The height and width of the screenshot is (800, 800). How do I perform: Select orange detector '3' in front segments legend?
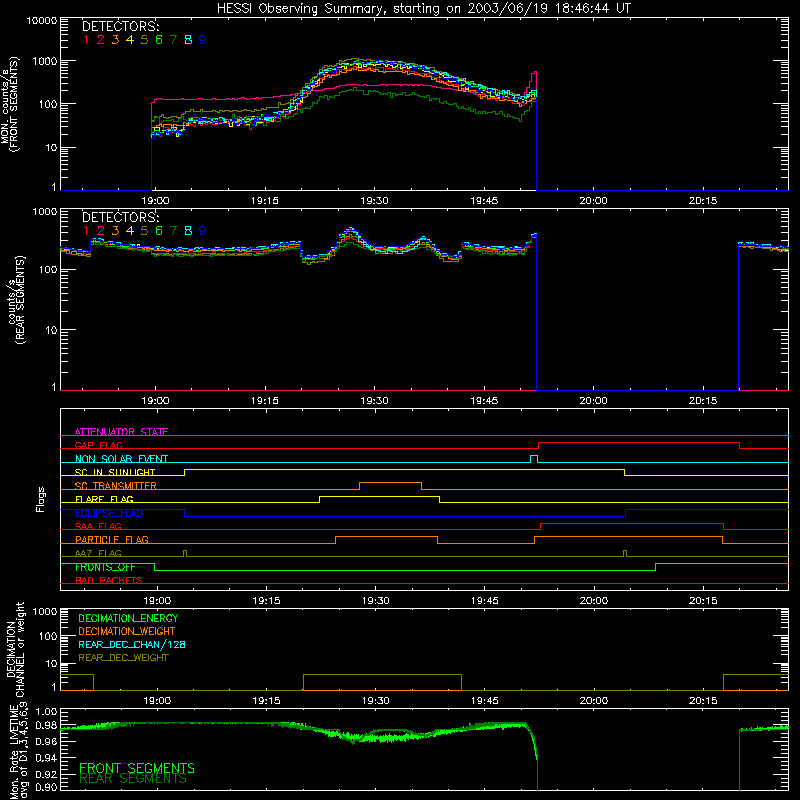coord(115,40)
